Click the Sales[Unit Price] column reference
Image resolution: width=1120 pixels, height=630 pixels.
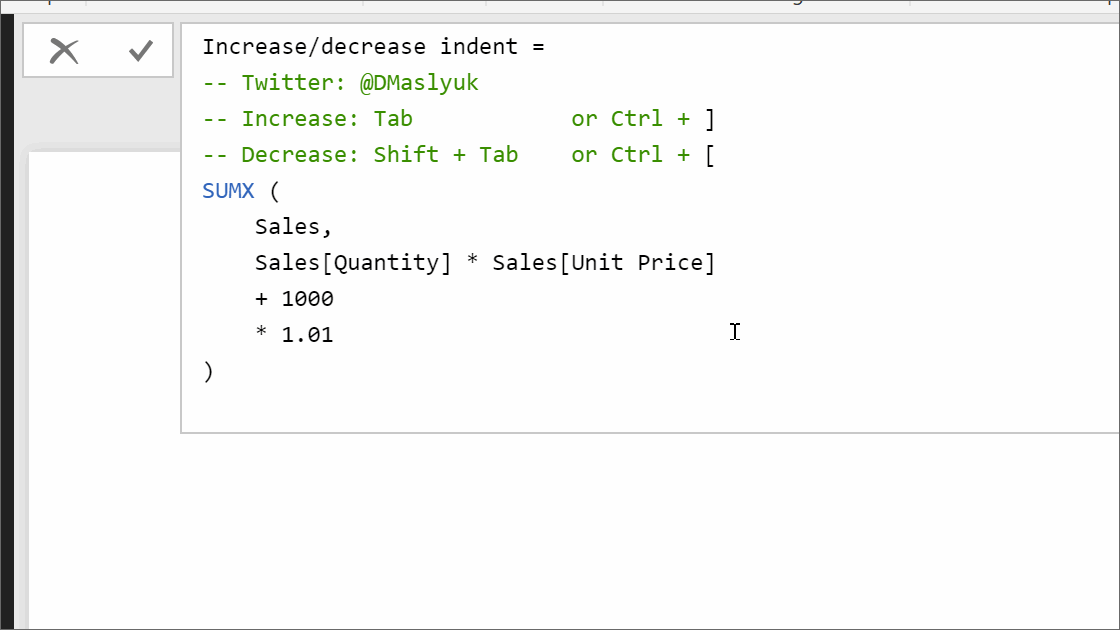click(x=600, y=262)
